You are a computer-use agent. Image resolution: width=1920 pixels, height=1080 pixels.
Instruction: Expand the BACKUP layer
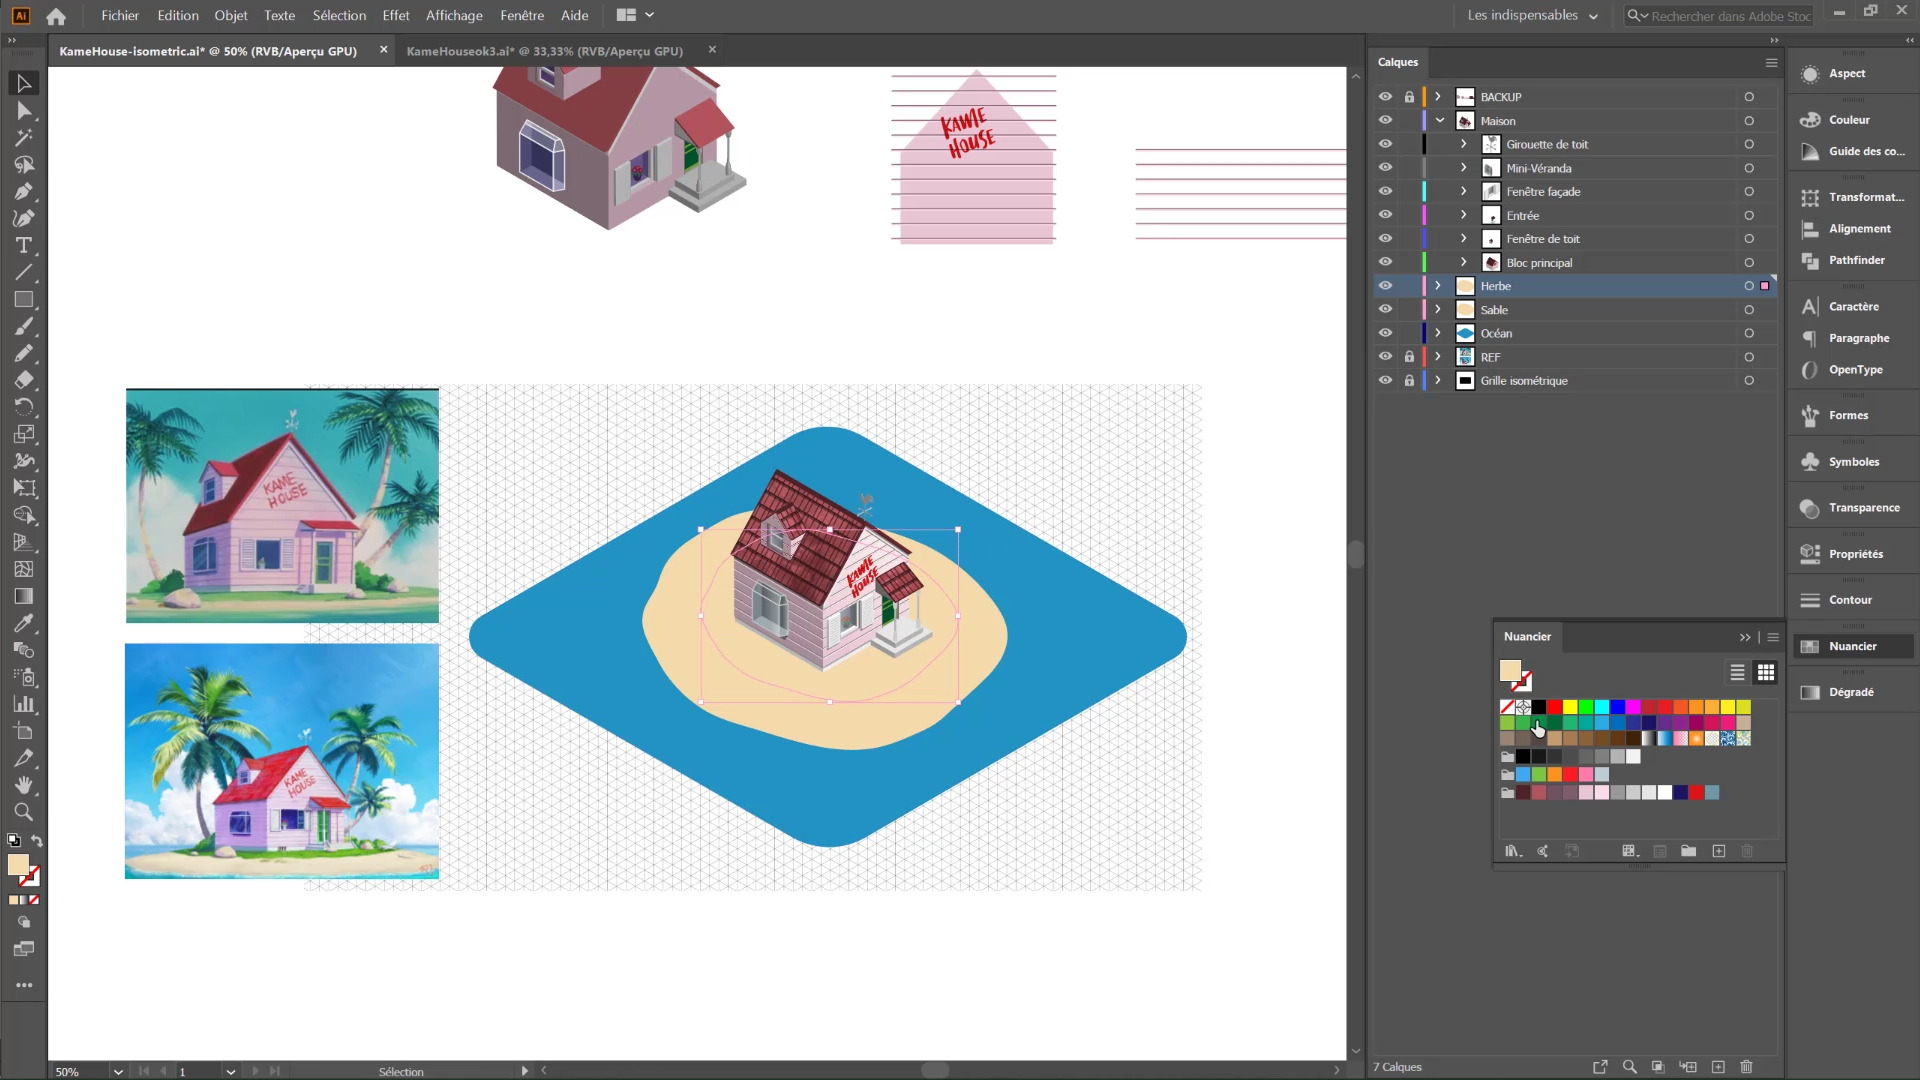click(x=1438, y=97)
